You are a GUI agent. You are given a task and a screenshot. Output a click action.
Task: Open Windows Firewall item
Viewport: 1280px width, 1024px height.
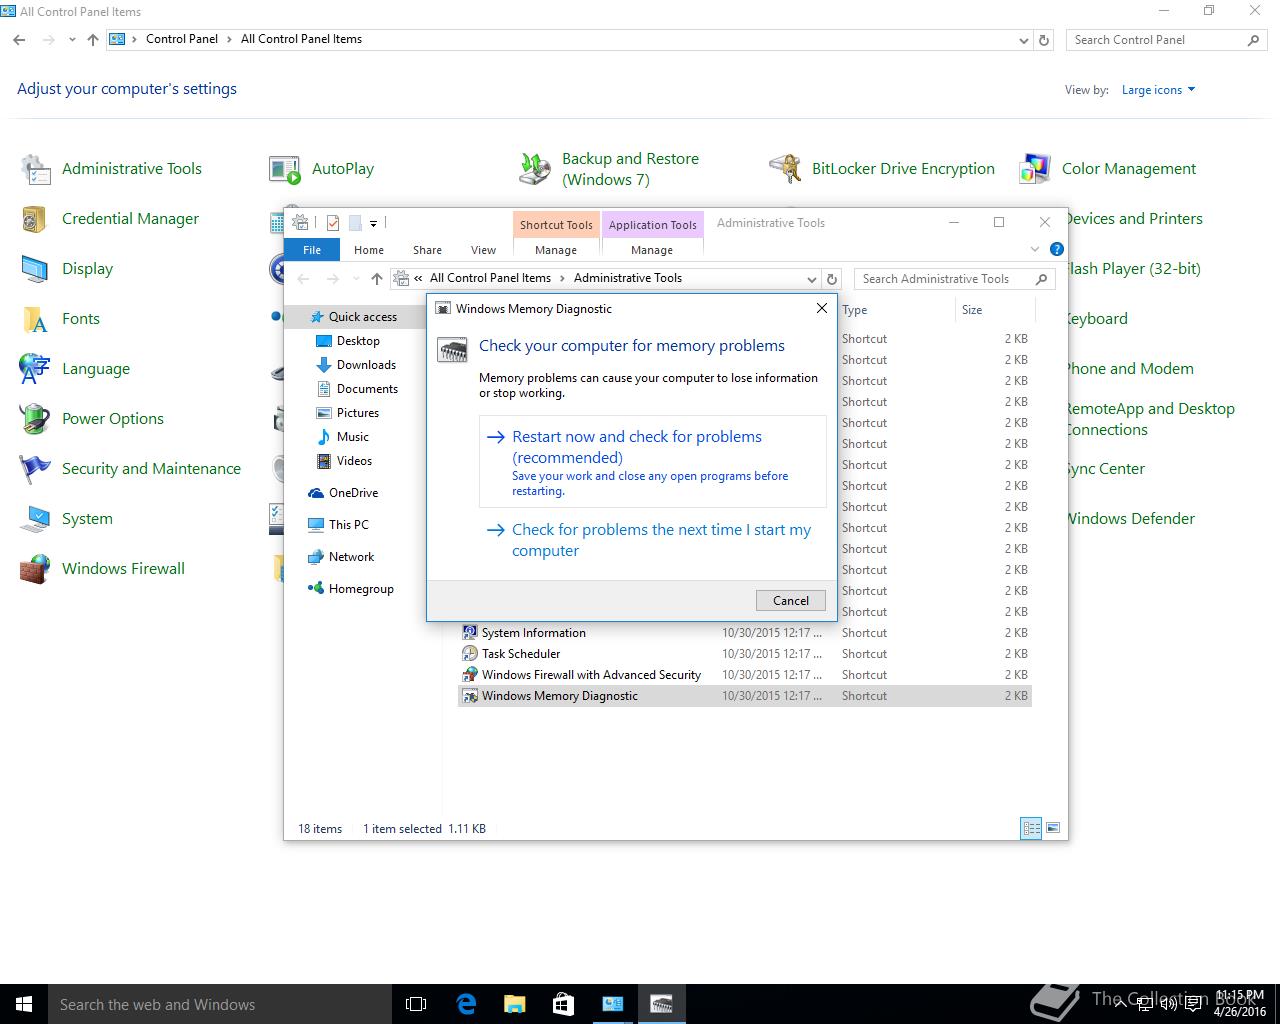102,569
